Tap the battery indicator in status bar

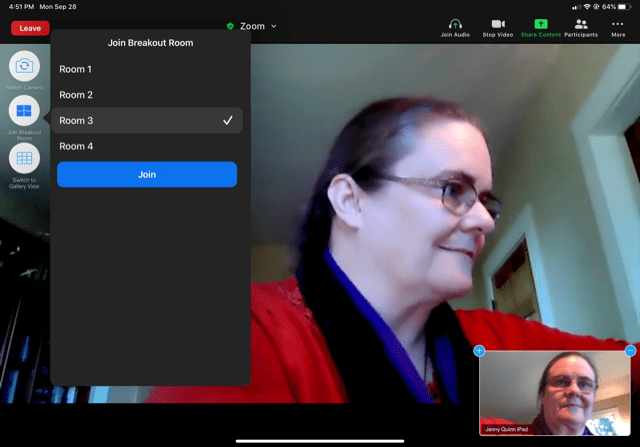point(625,6)
